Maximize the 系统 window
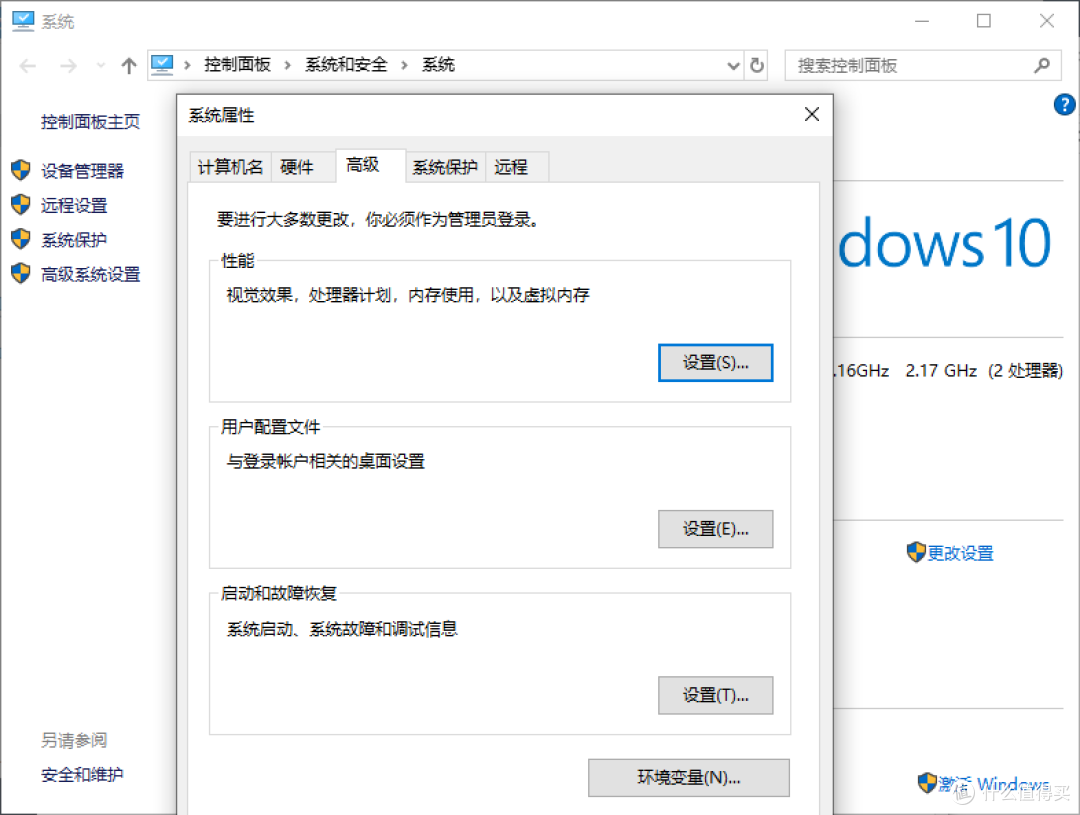The width and height of the screenshot is (1080, 815). click(x=984, y=21)
